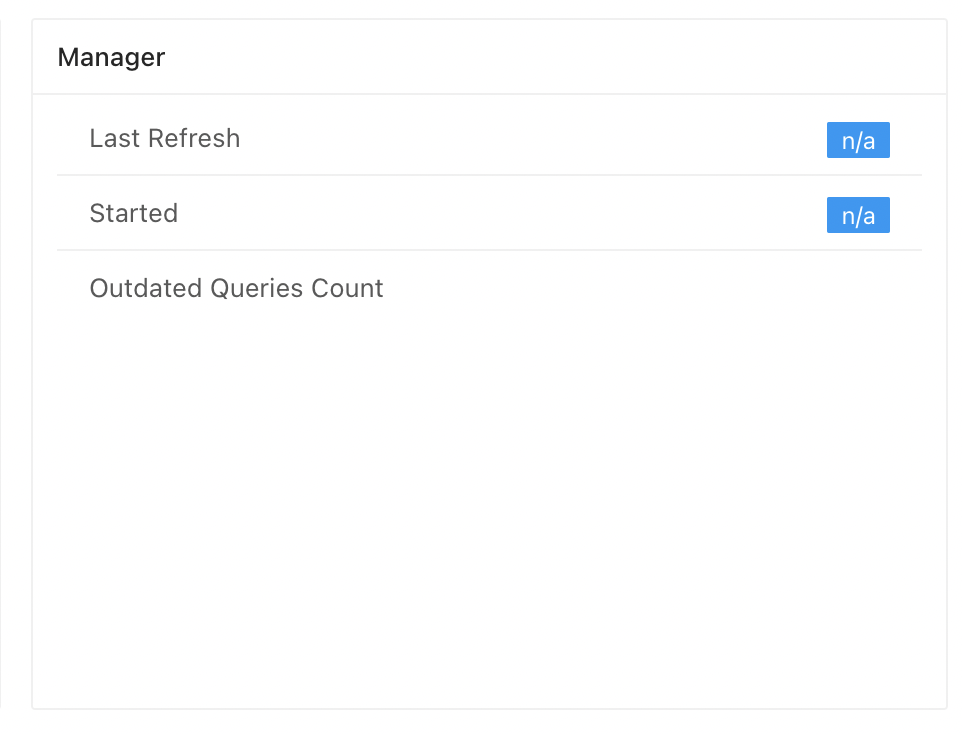Click the Started label text
The width and height of the screenshot is (962, 734).
point(133,213)
